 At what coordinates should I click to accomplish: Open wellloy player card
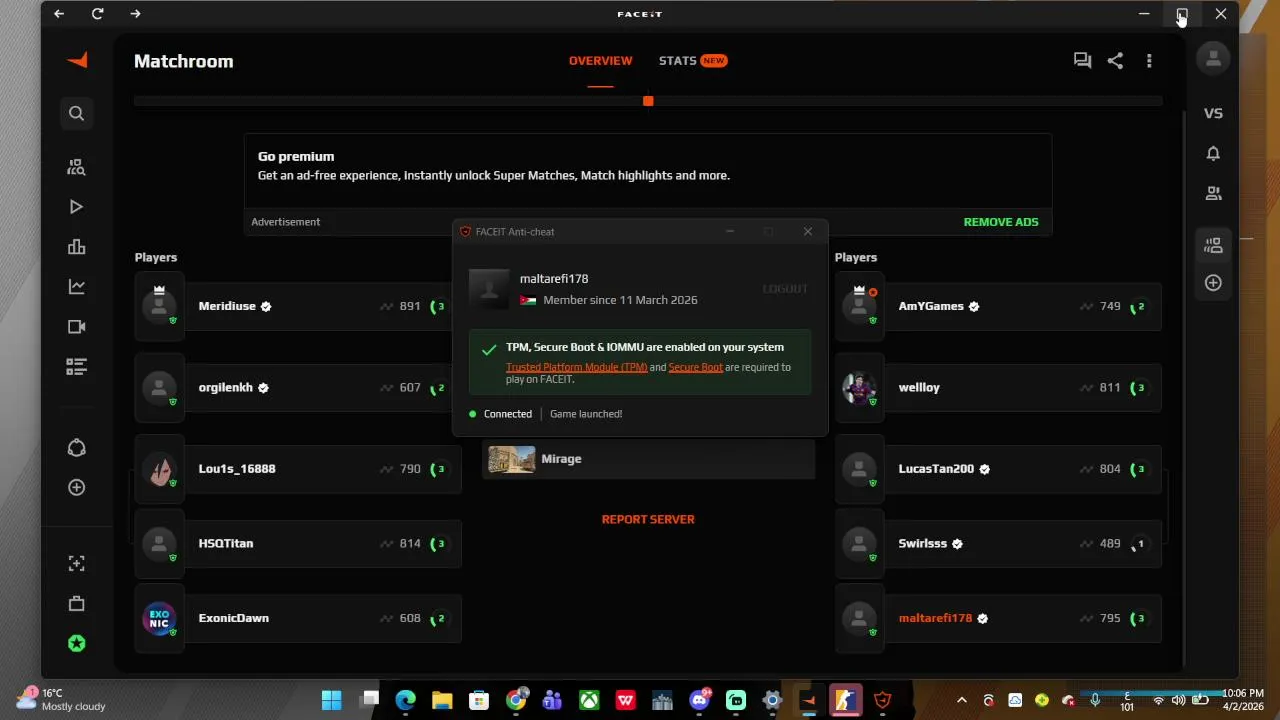998,387
